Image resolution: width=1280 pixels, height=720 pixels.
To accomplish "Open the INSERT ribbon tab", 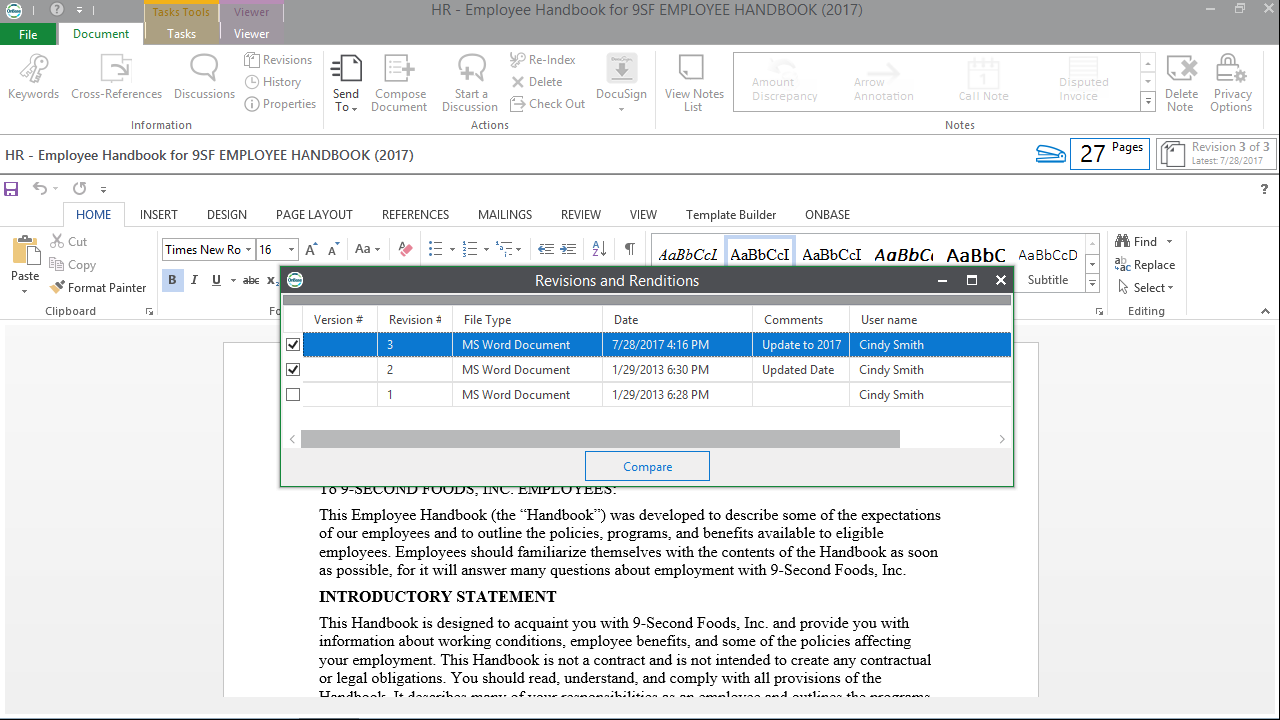I will pos(159,215).
